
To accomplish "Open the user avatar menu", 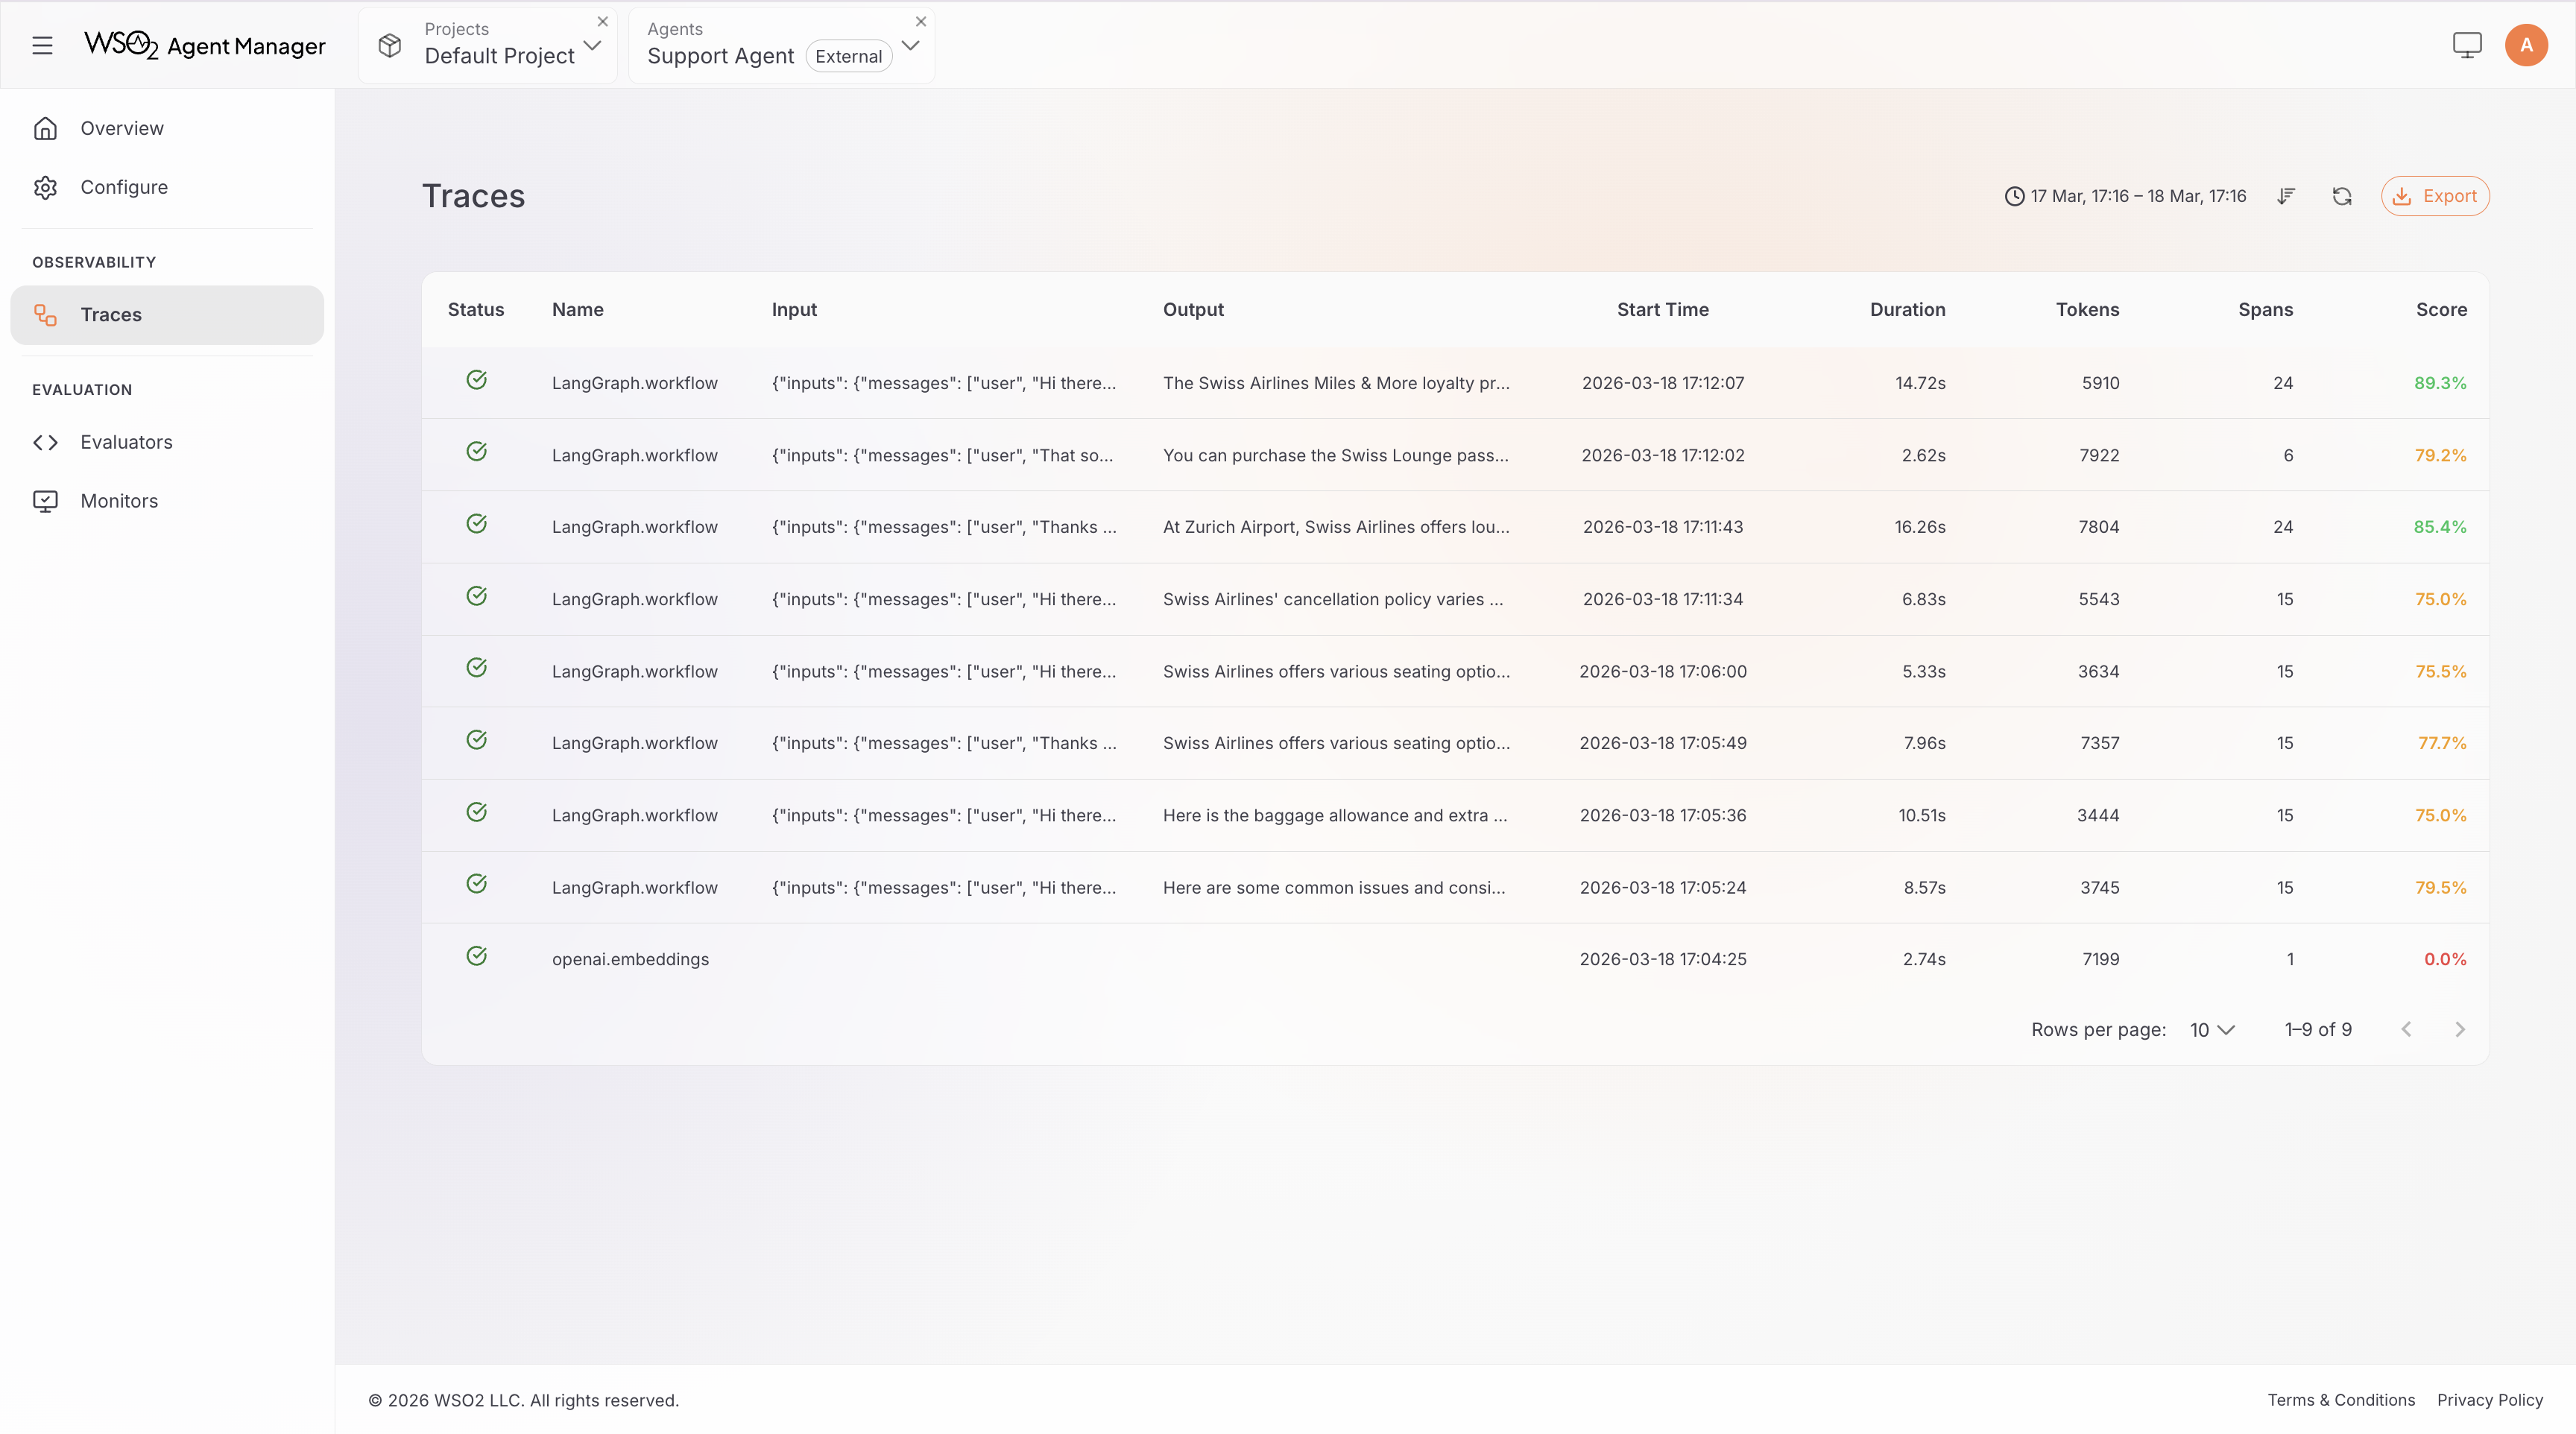I will pos(2526,45).
